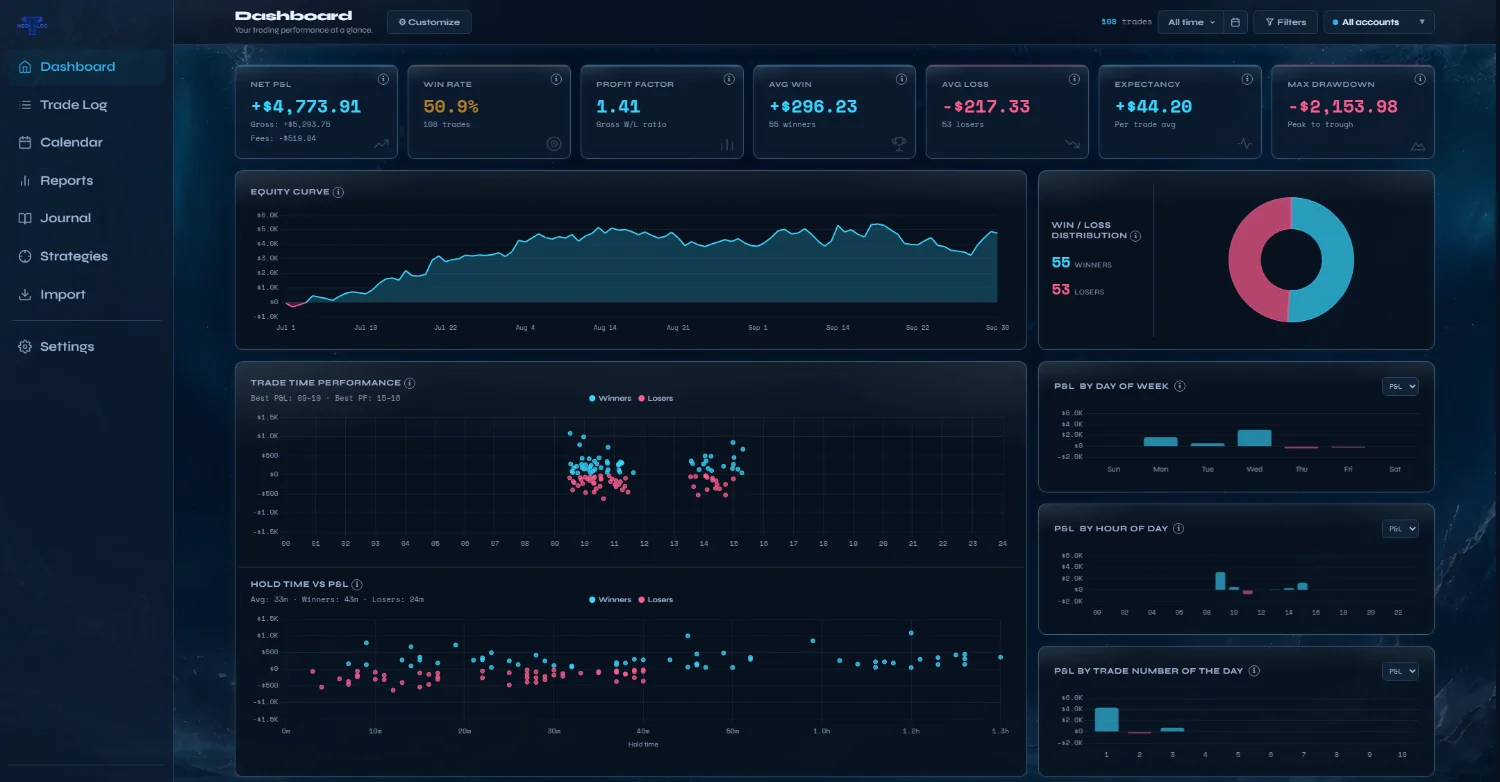Click the Hold Time vs P&L info icon
The height and width of the screenshot is (782, 1500).
tap(357, 584)
